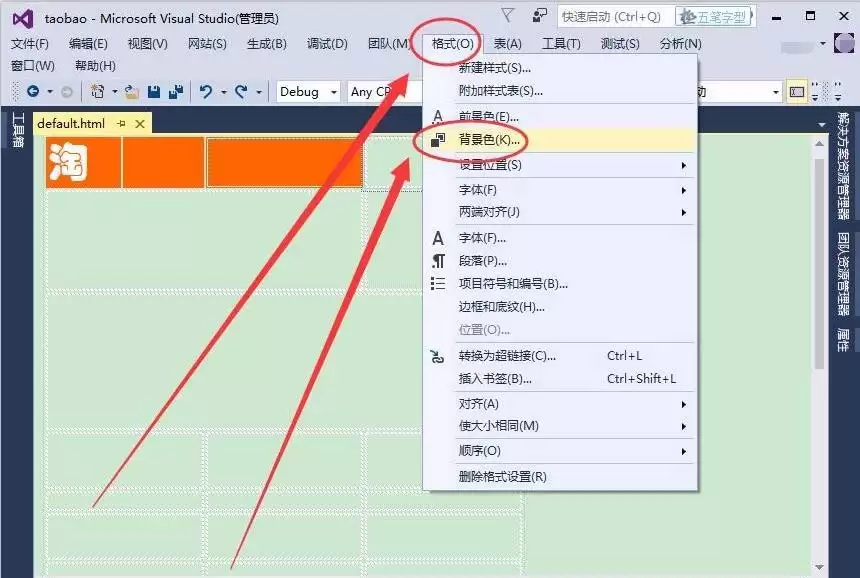Click the Undo icon
Screen dimensions: 860x578
click(x=206, y=92)
